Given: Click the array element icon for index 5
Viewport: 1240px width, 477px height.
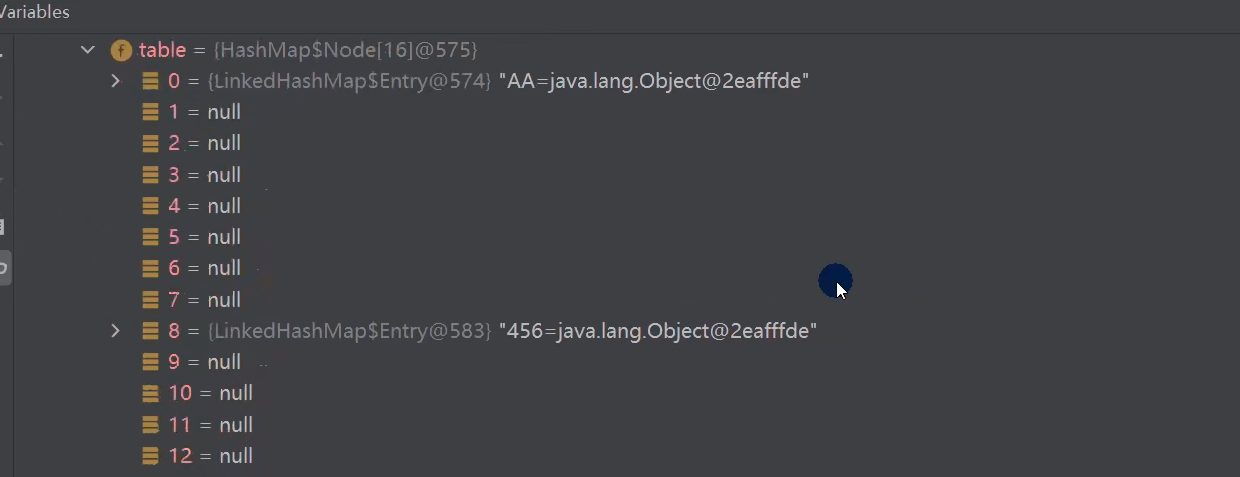Looking at the screenshot, I should [151, 237].
